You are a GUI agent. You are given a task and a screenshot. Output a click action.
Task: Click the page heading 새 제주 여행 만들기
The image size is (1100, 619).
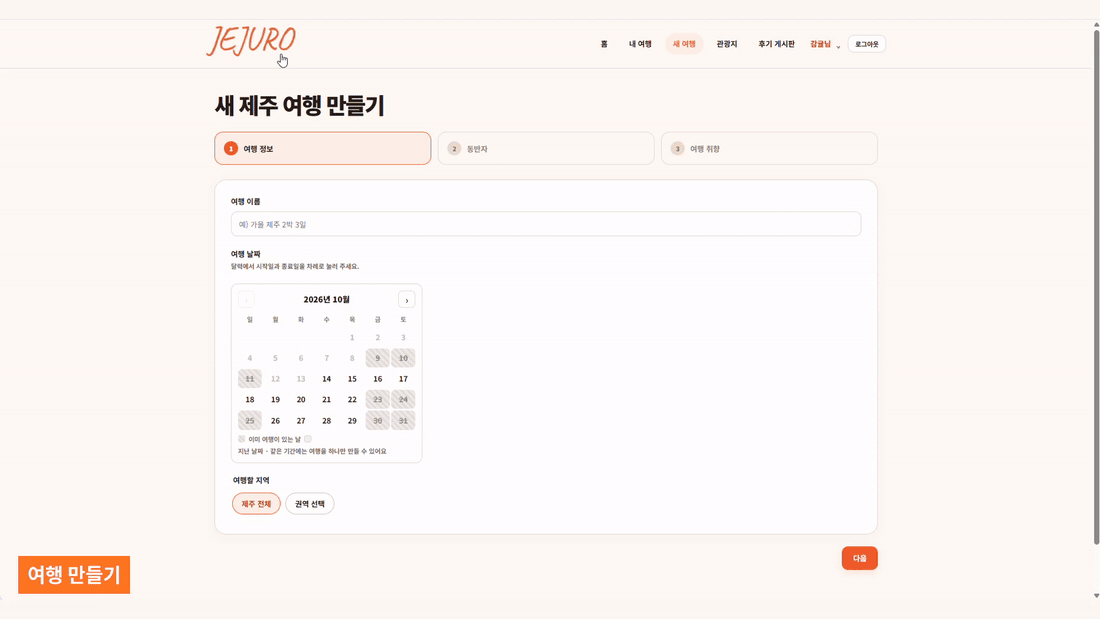point(300,106)
